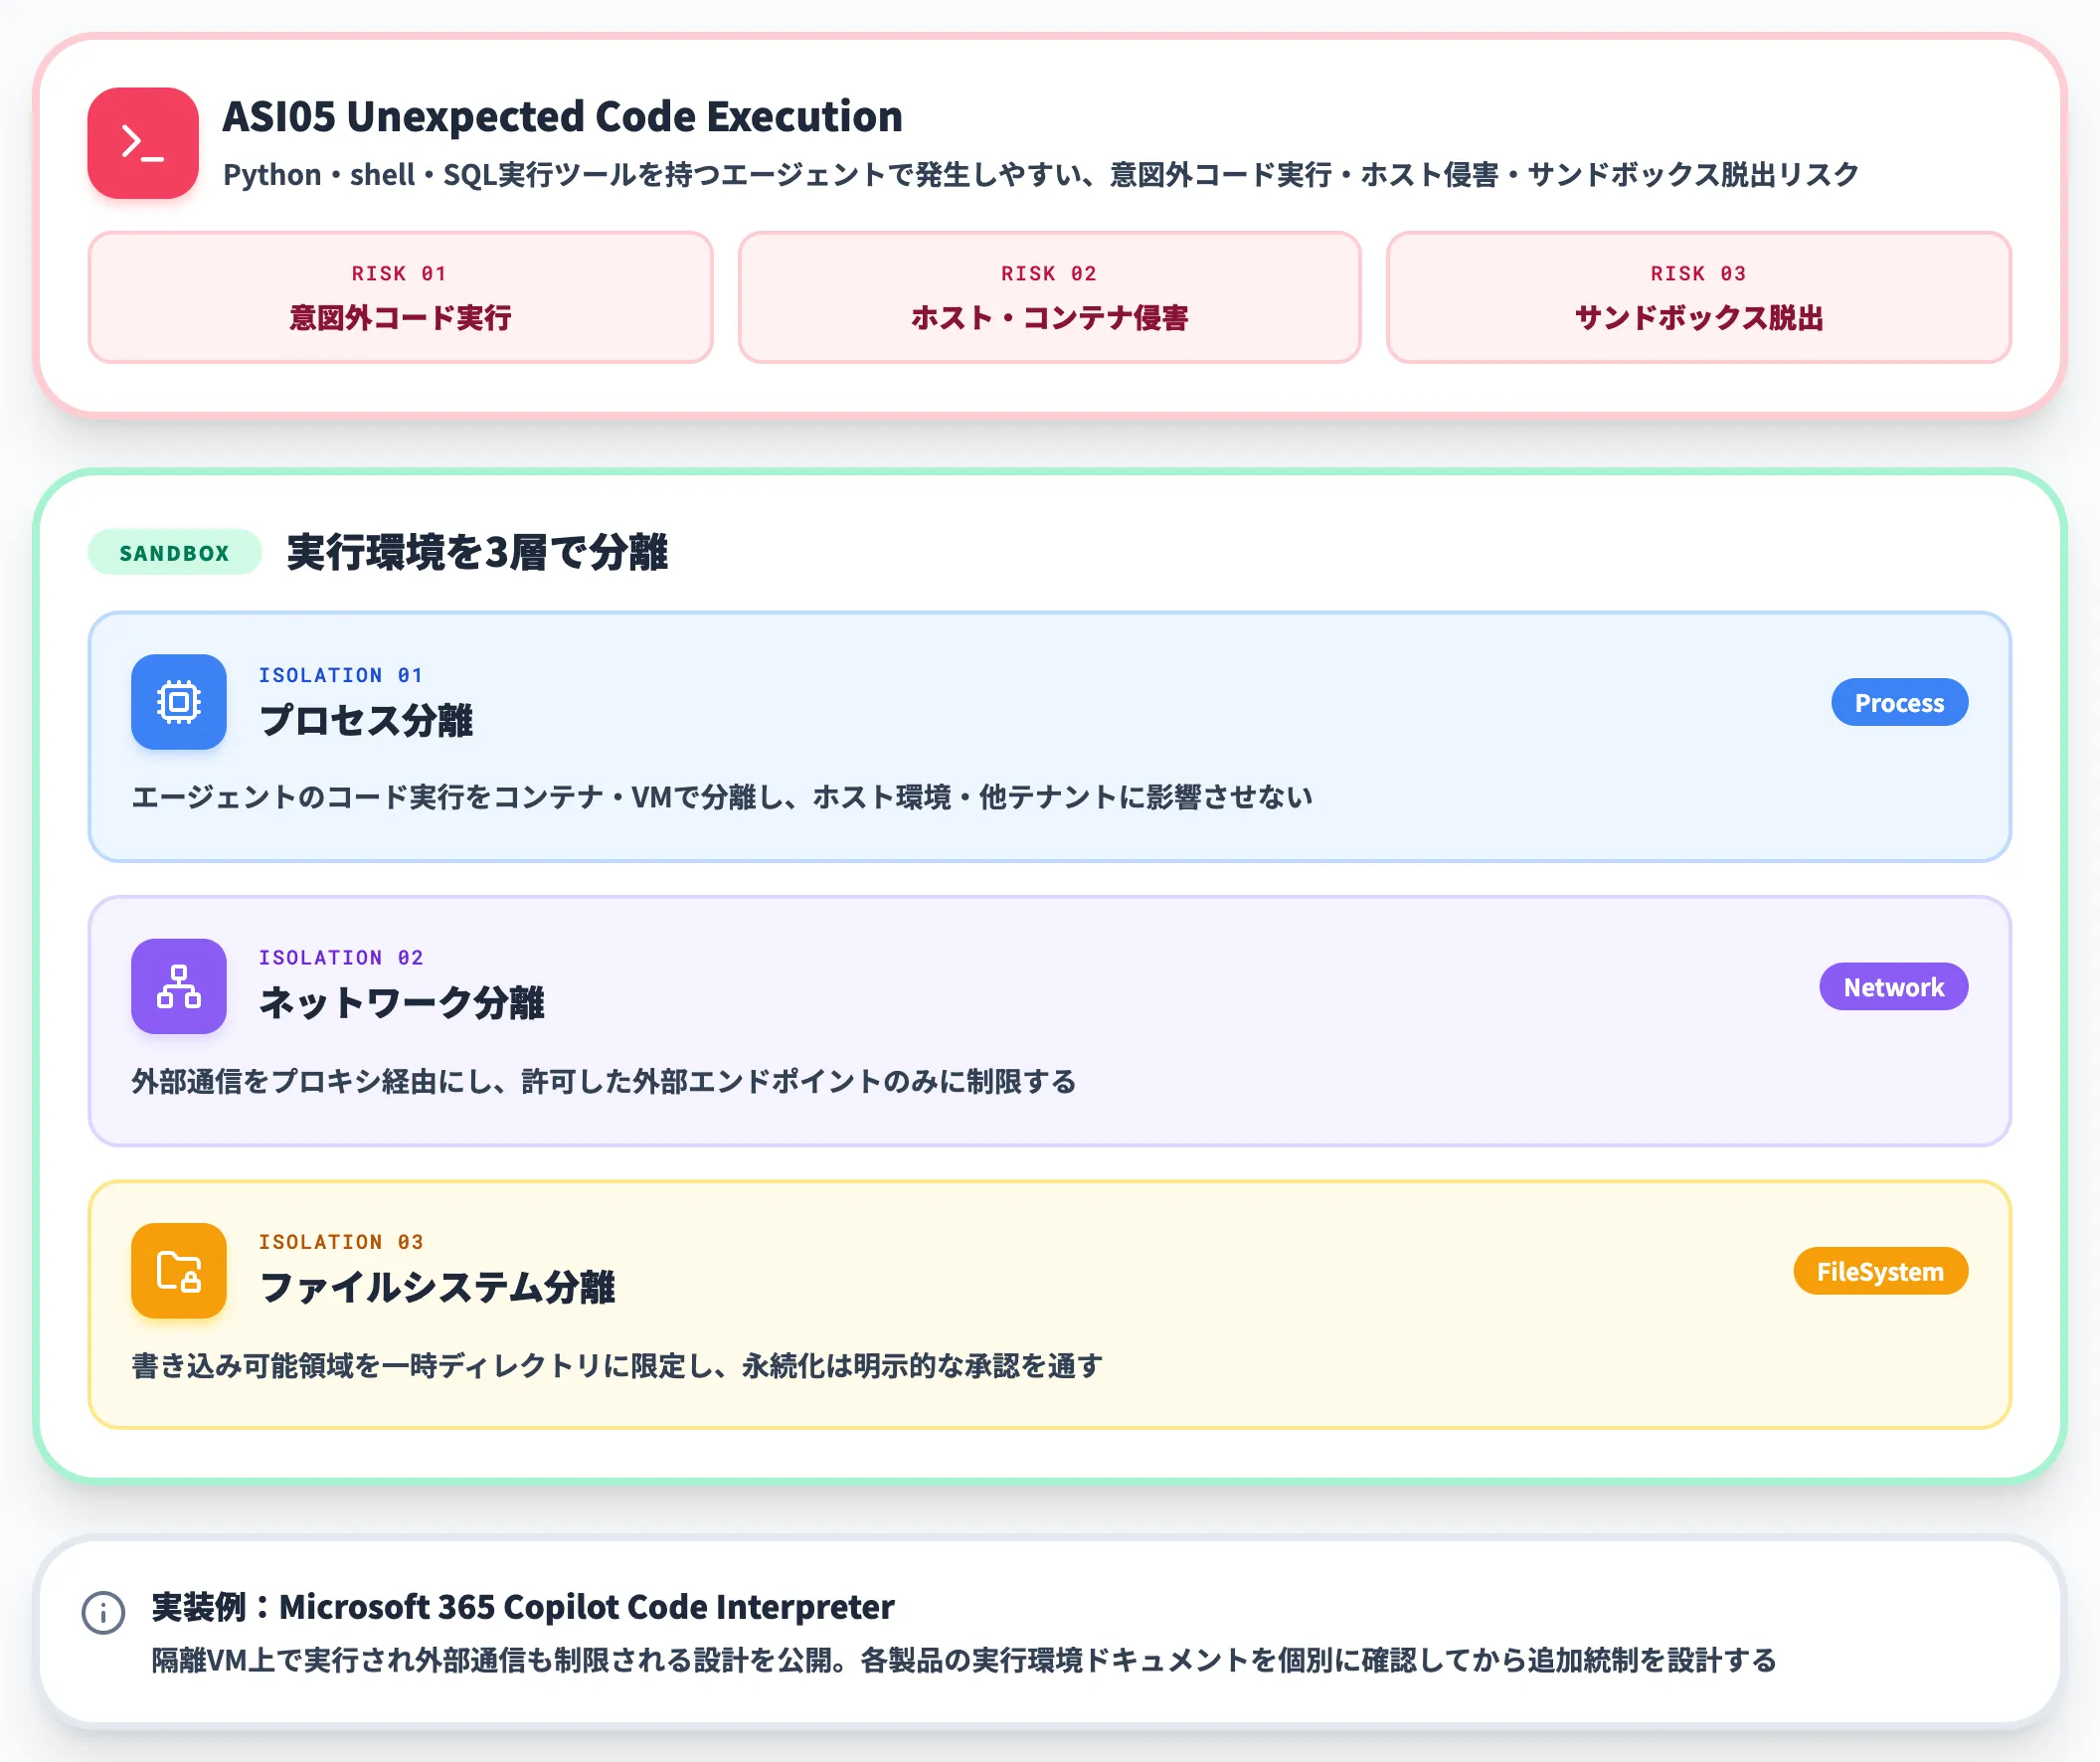Click the description about 外部通信をプロキシ経由
The image size is (2100, 1762).
[604, 1081]
